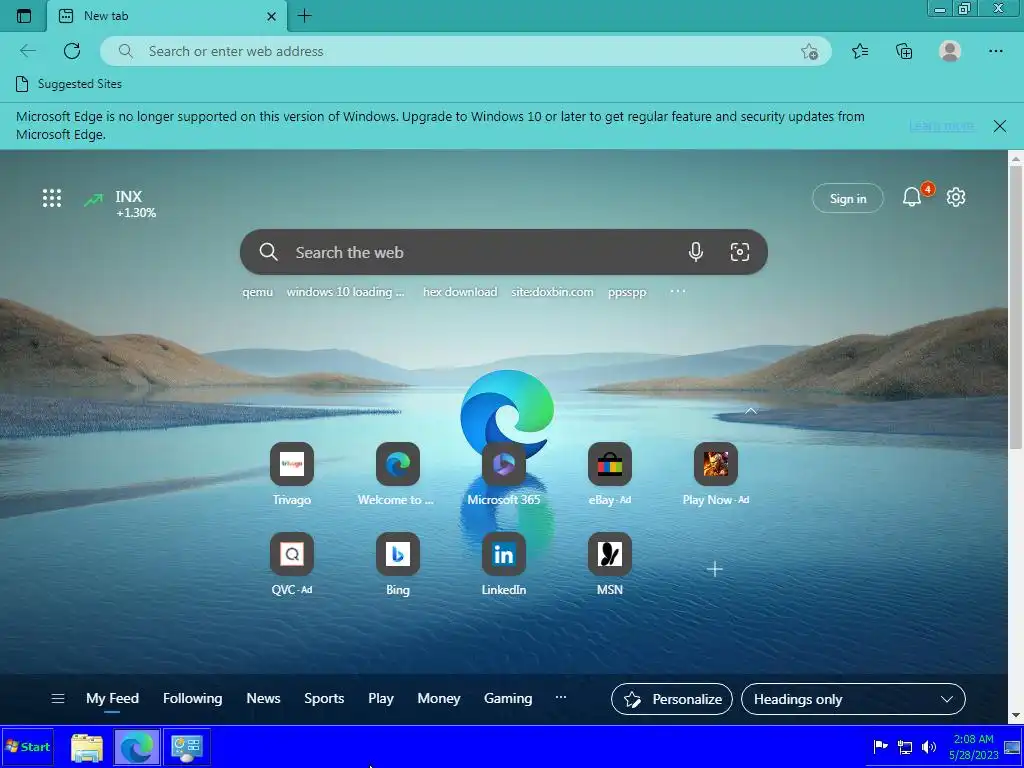Viewport: 1024px width, 768px height.
Task: Open the LinkedIn quick link
Action: 504,565
